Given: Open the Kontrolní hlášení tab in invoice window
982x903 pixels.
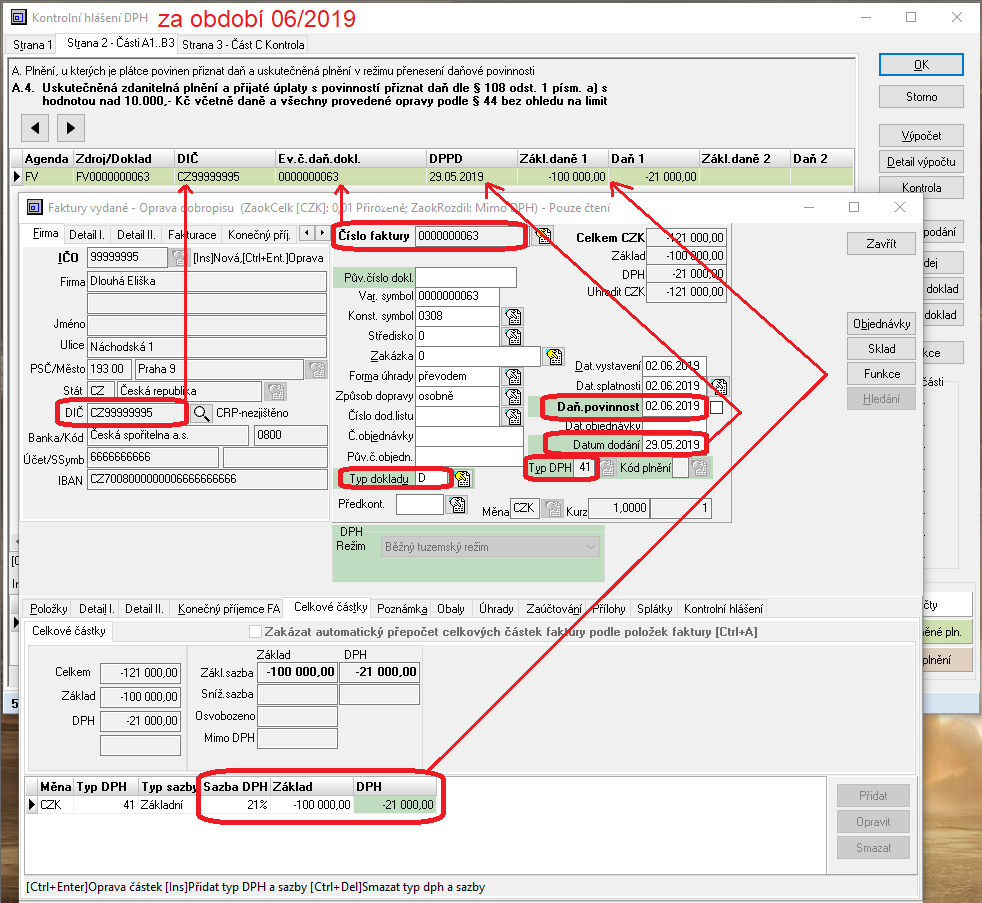Looking at the screenshot, I should click(x=723, y=609).
